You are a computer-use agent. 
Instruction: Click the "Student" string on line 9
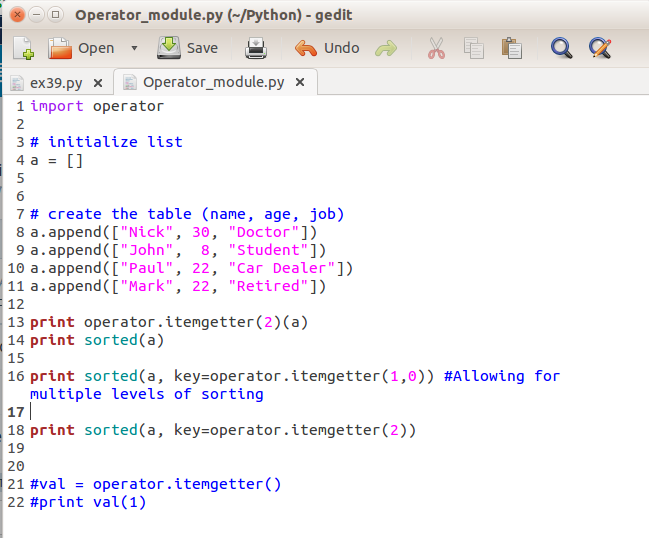coord(268,250)
